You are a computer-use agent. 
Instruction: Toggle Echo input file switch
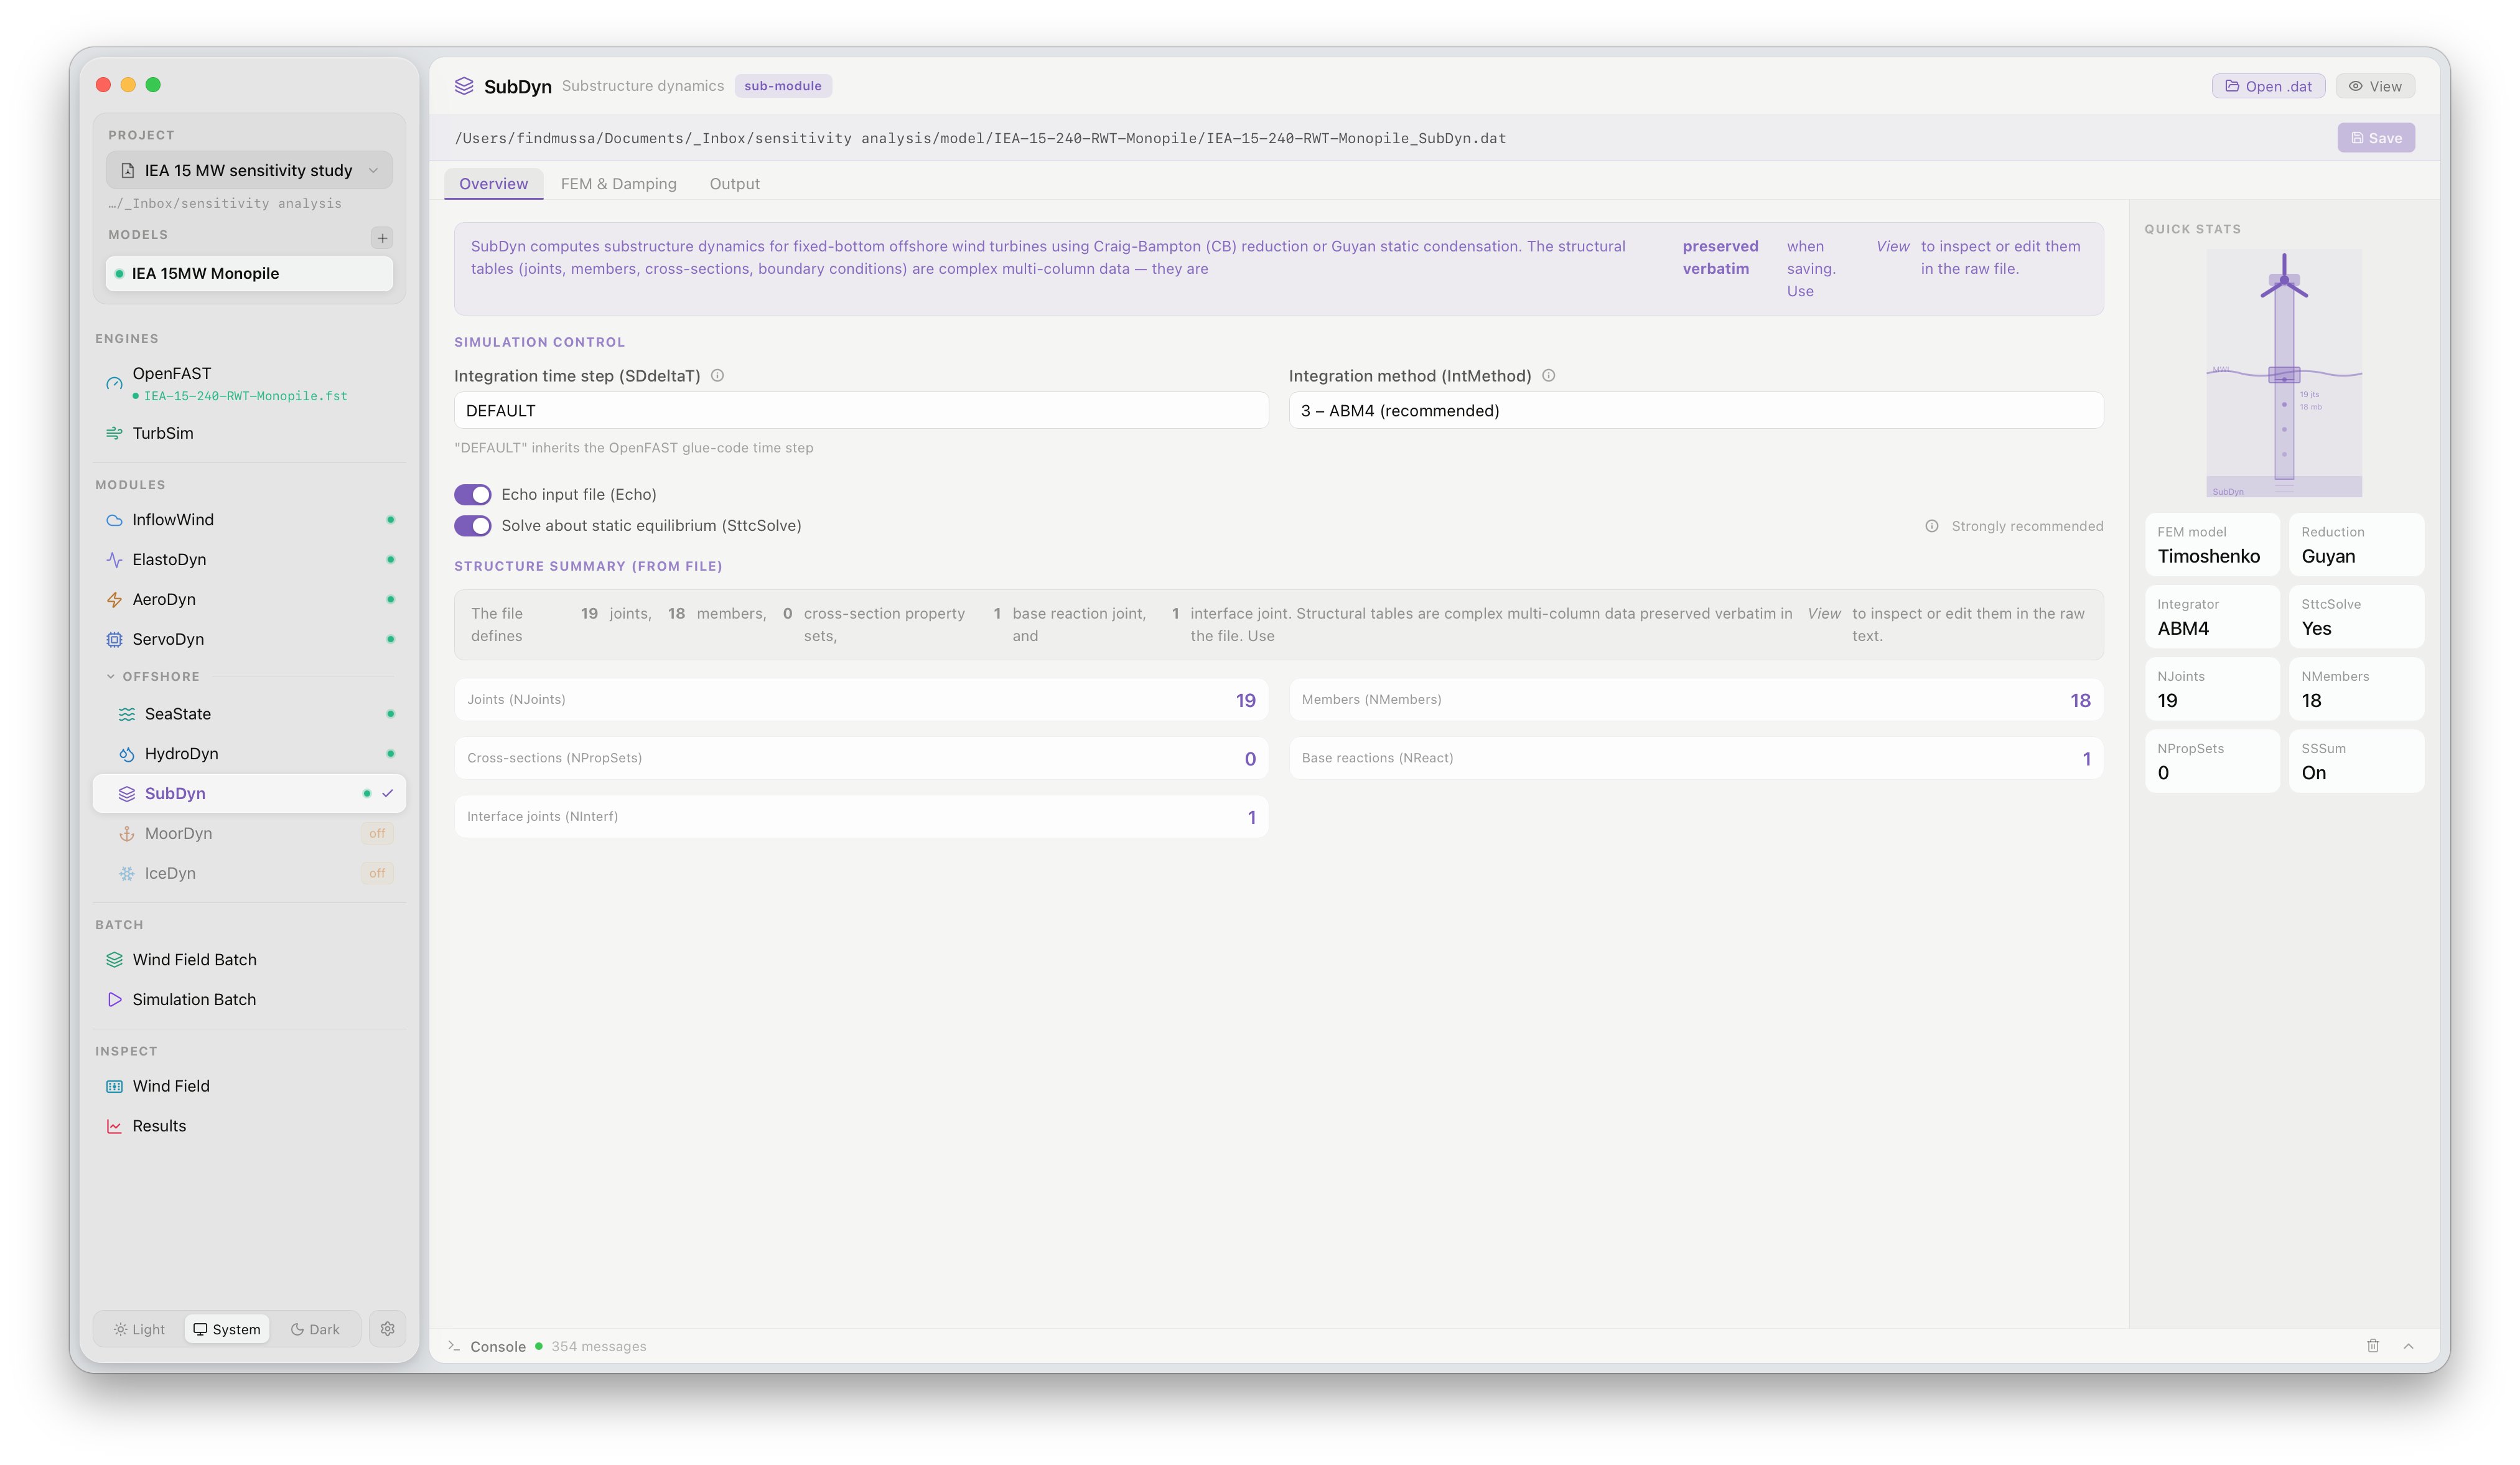473,495
